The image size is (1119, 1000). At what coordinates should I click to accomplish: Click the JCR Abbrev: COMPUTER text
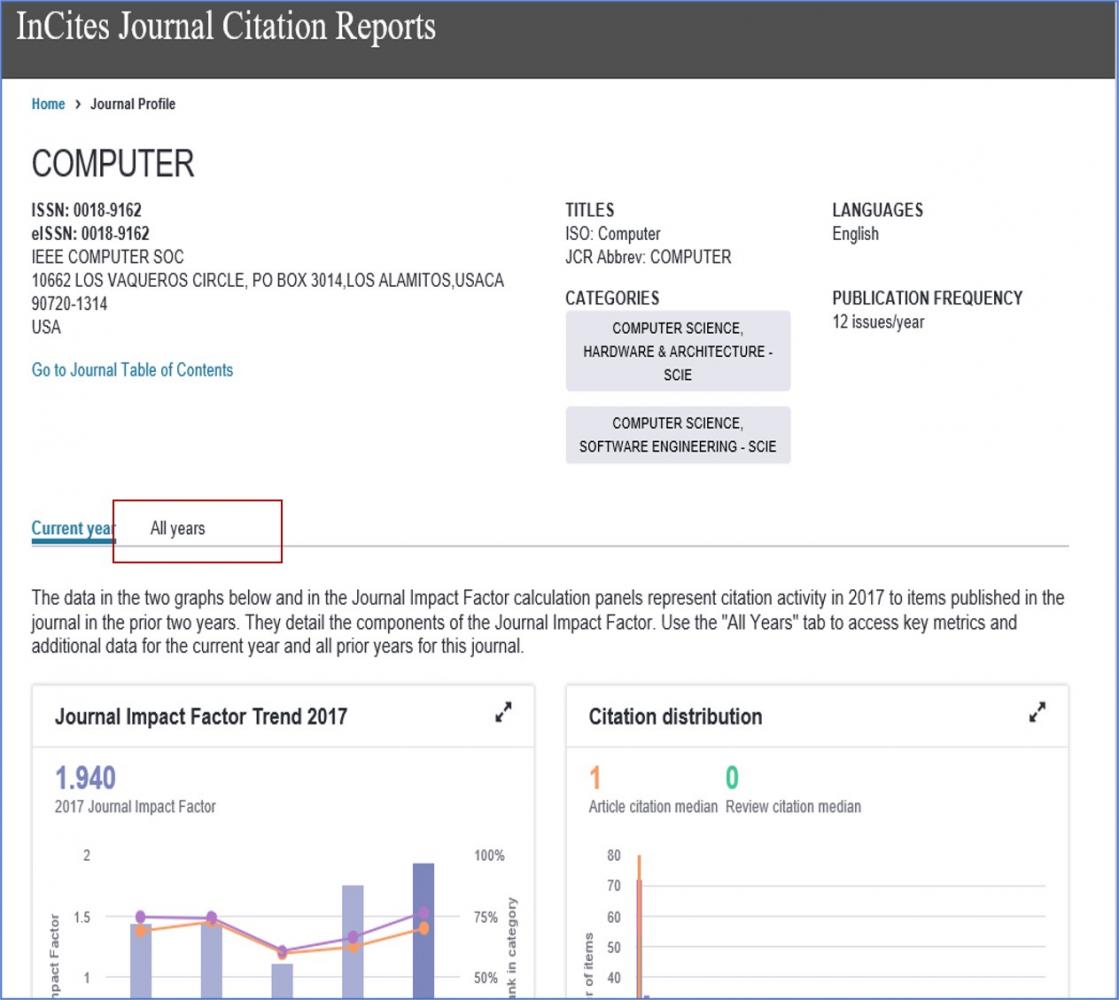648,257
